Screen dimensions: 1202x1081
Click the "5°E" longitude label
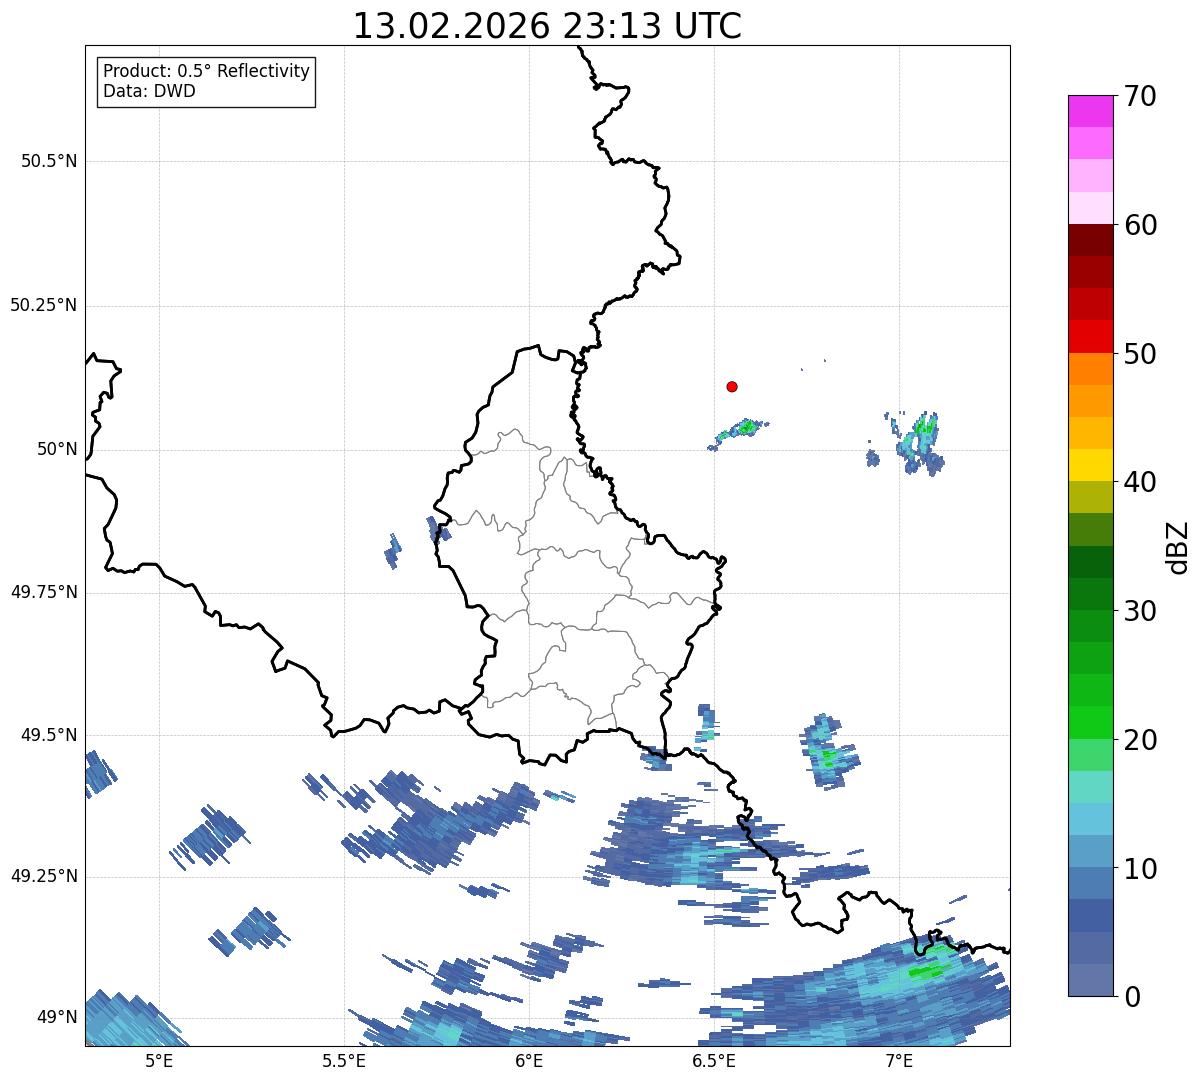(159, 1061)
